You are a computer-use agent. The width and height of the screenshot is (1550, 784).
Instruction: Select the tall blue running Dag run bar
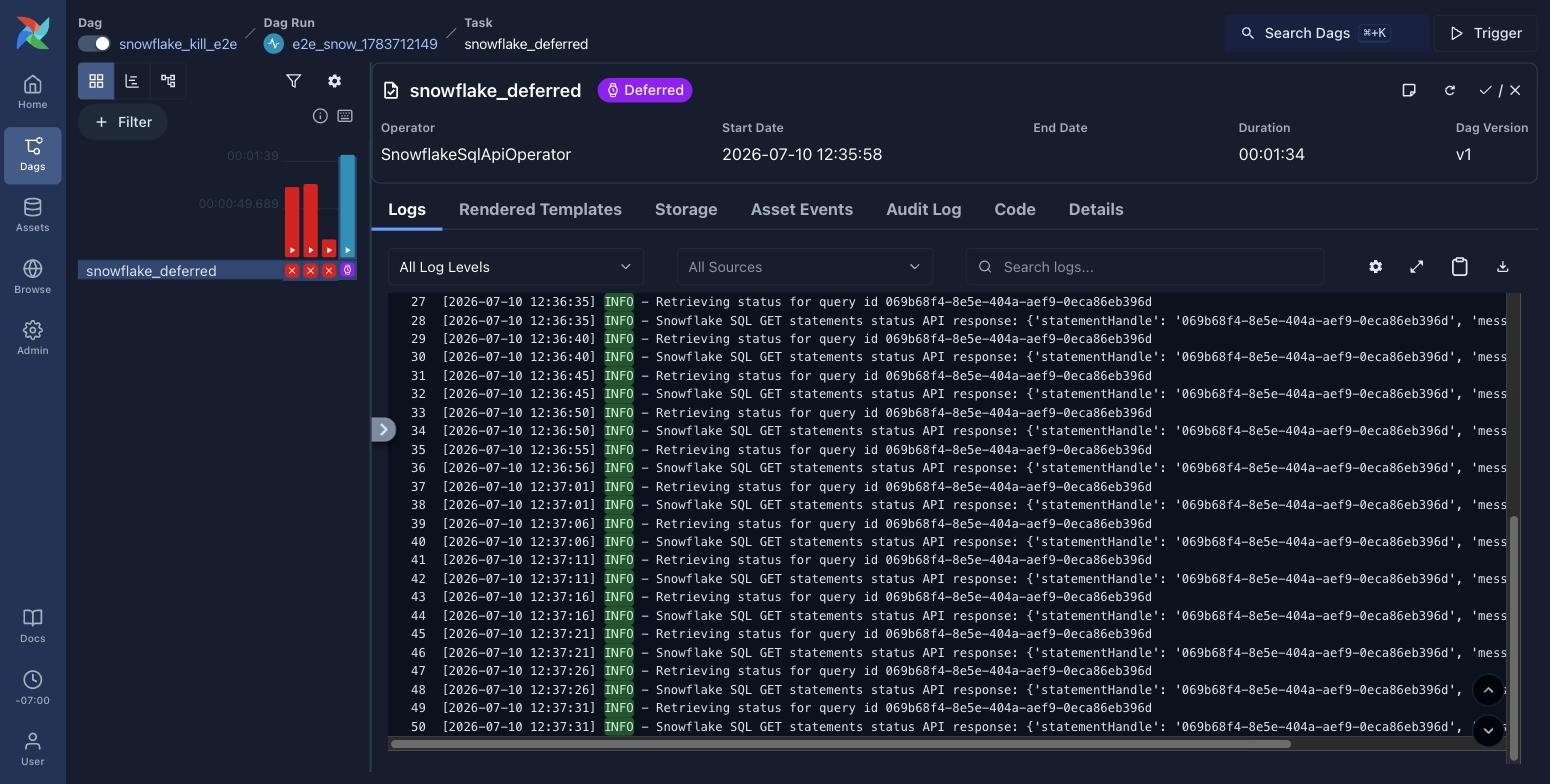(x=347, y=205)
